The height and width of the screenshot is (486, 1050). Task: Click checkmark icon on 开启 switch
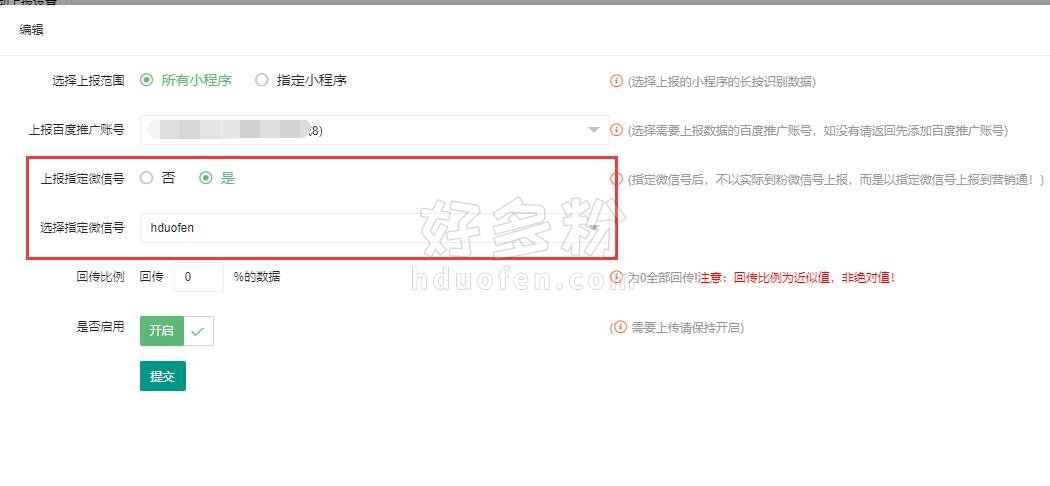click(198, 331)
